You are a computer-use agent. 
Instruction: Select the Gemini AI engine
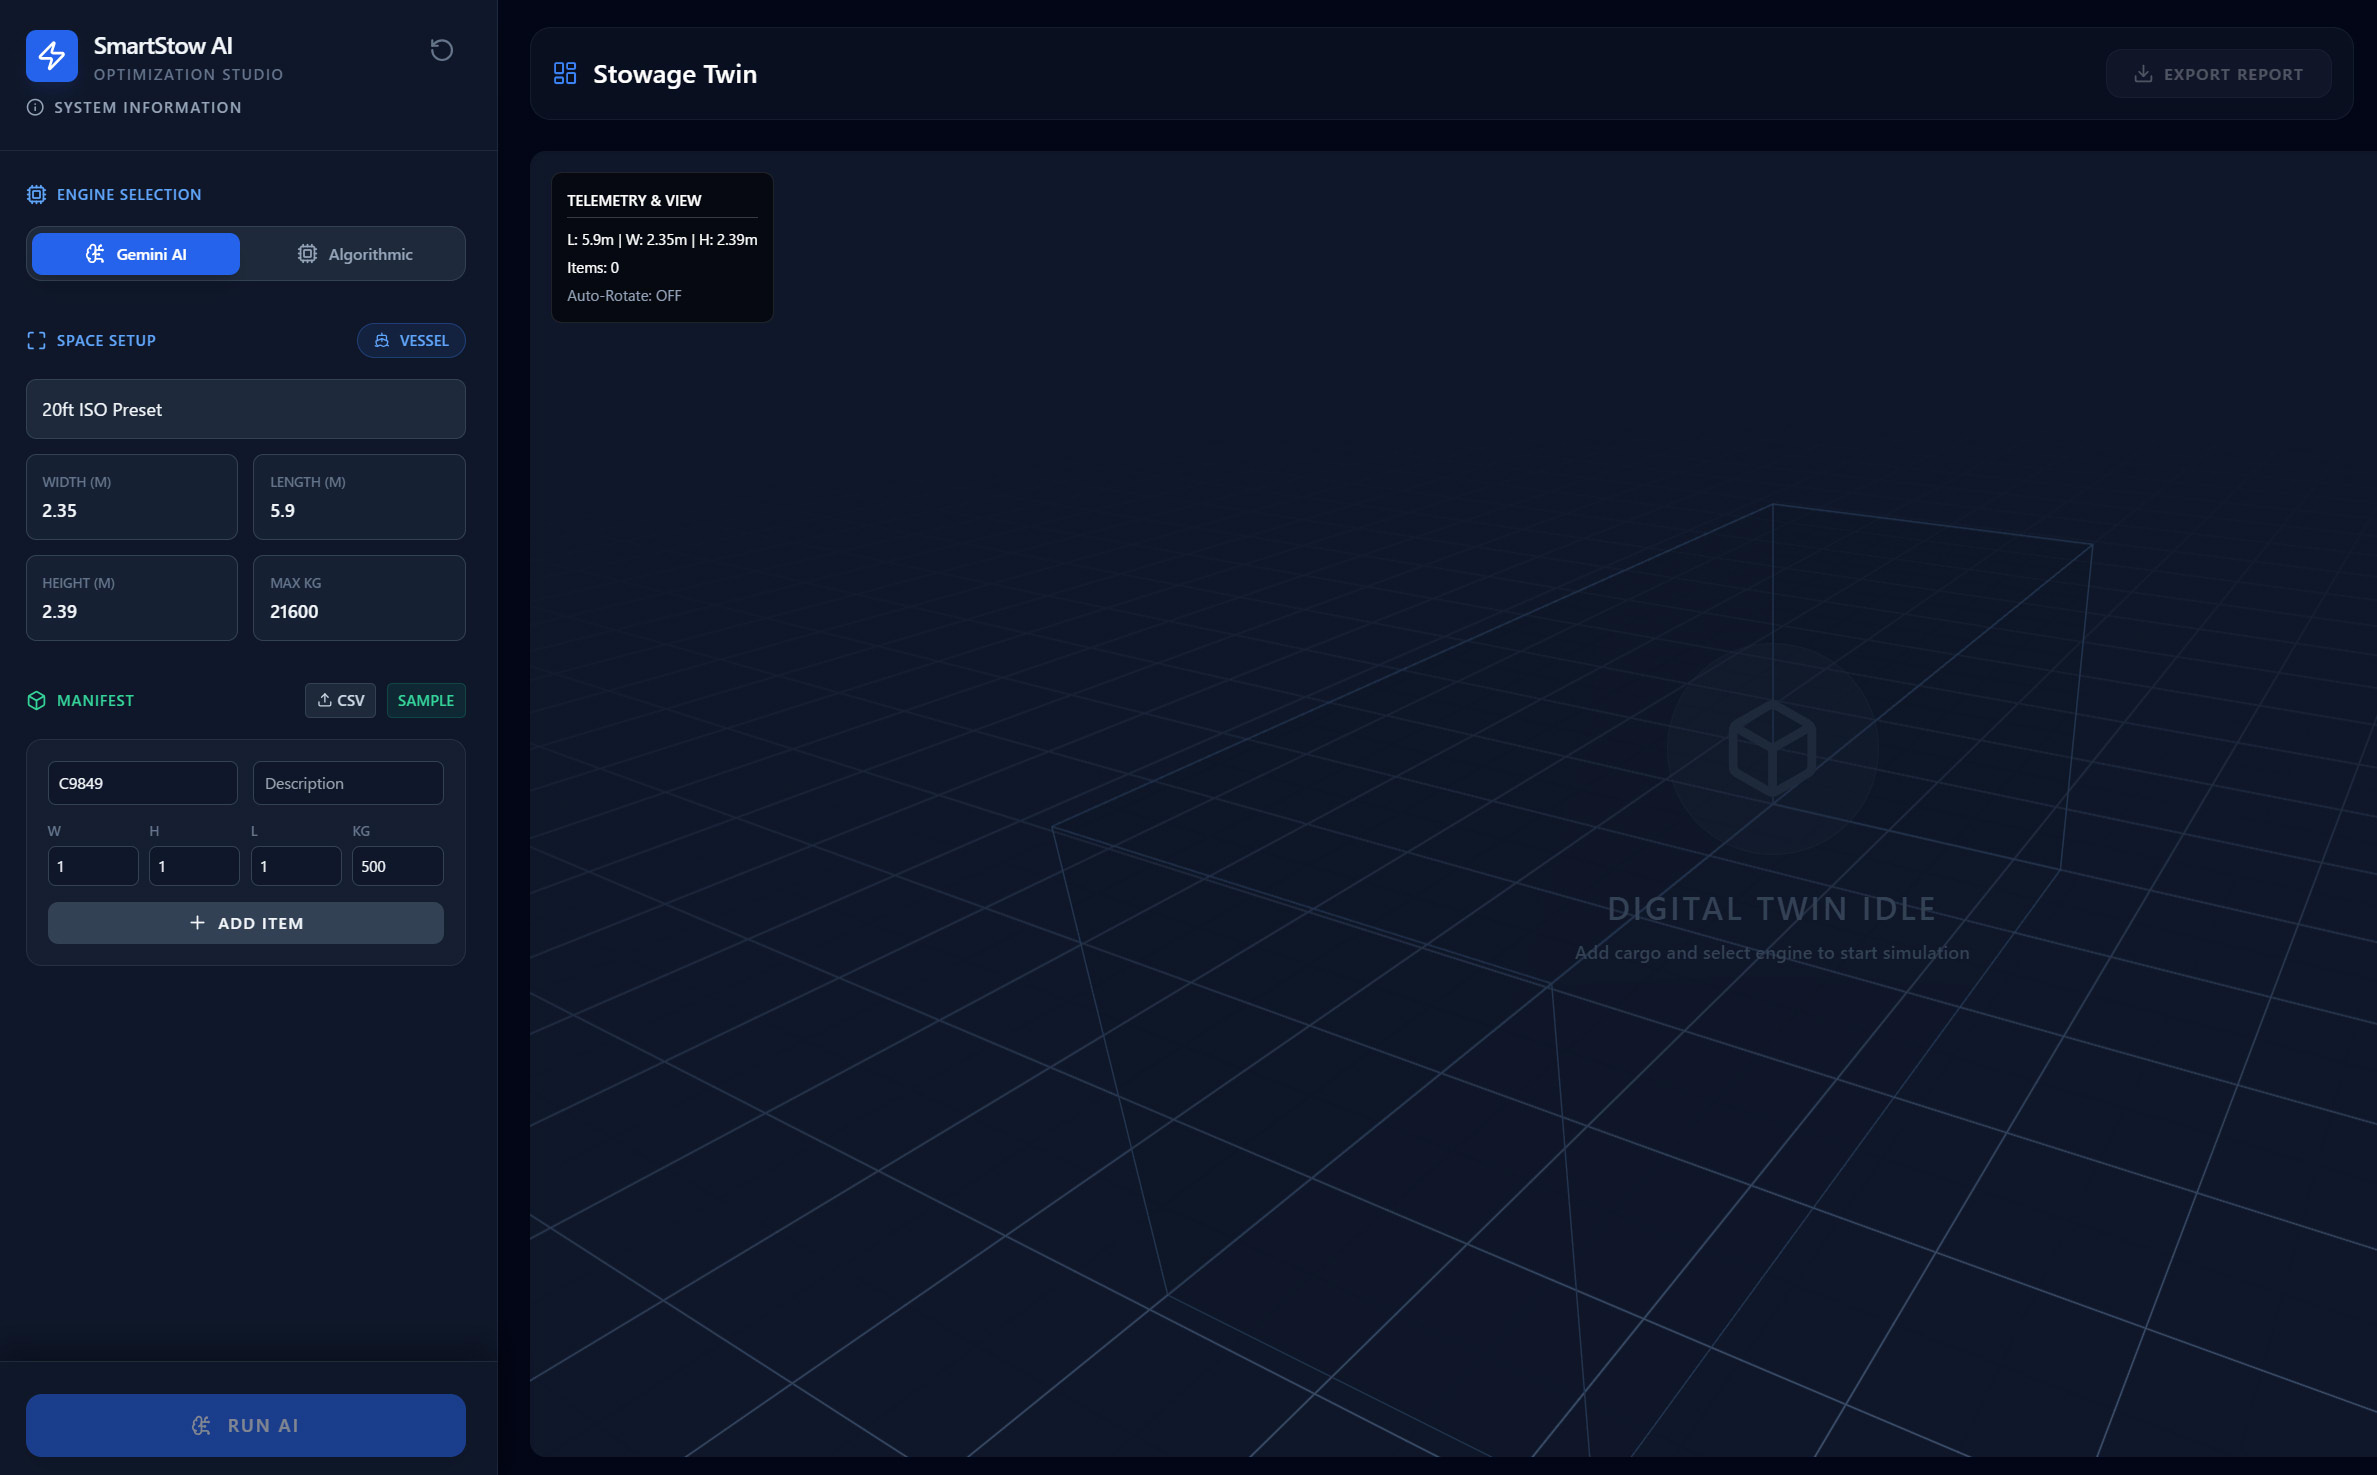click(x=136, y=254)
